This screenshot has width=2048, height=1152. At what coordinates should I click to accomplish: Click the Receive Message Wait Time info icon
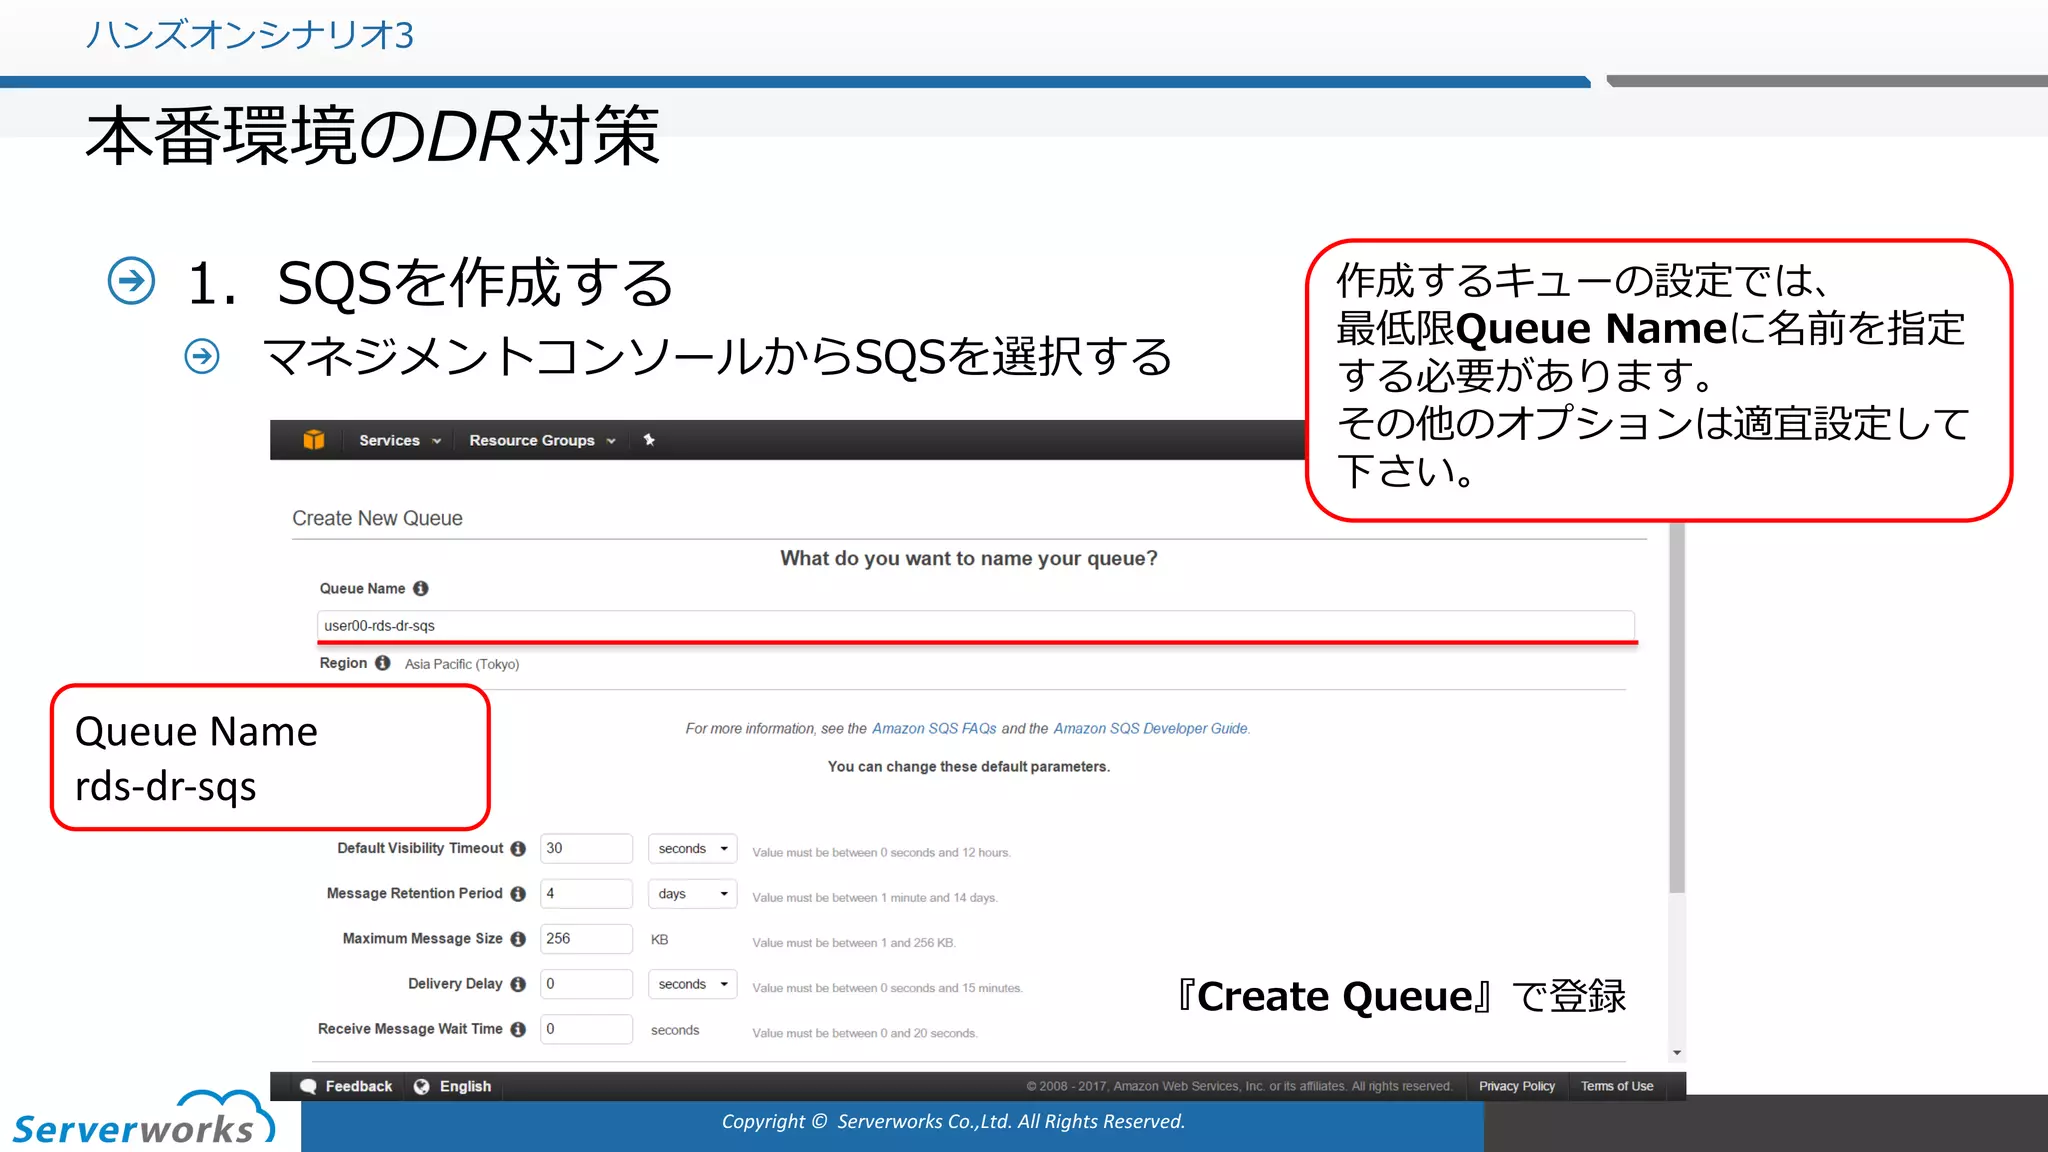[518, 1029]
